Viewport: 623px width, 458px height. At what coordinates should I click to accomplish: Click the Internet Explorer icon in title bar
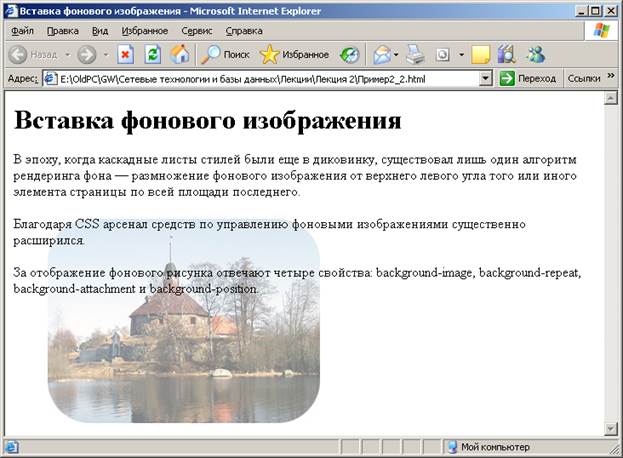(11, 11)
